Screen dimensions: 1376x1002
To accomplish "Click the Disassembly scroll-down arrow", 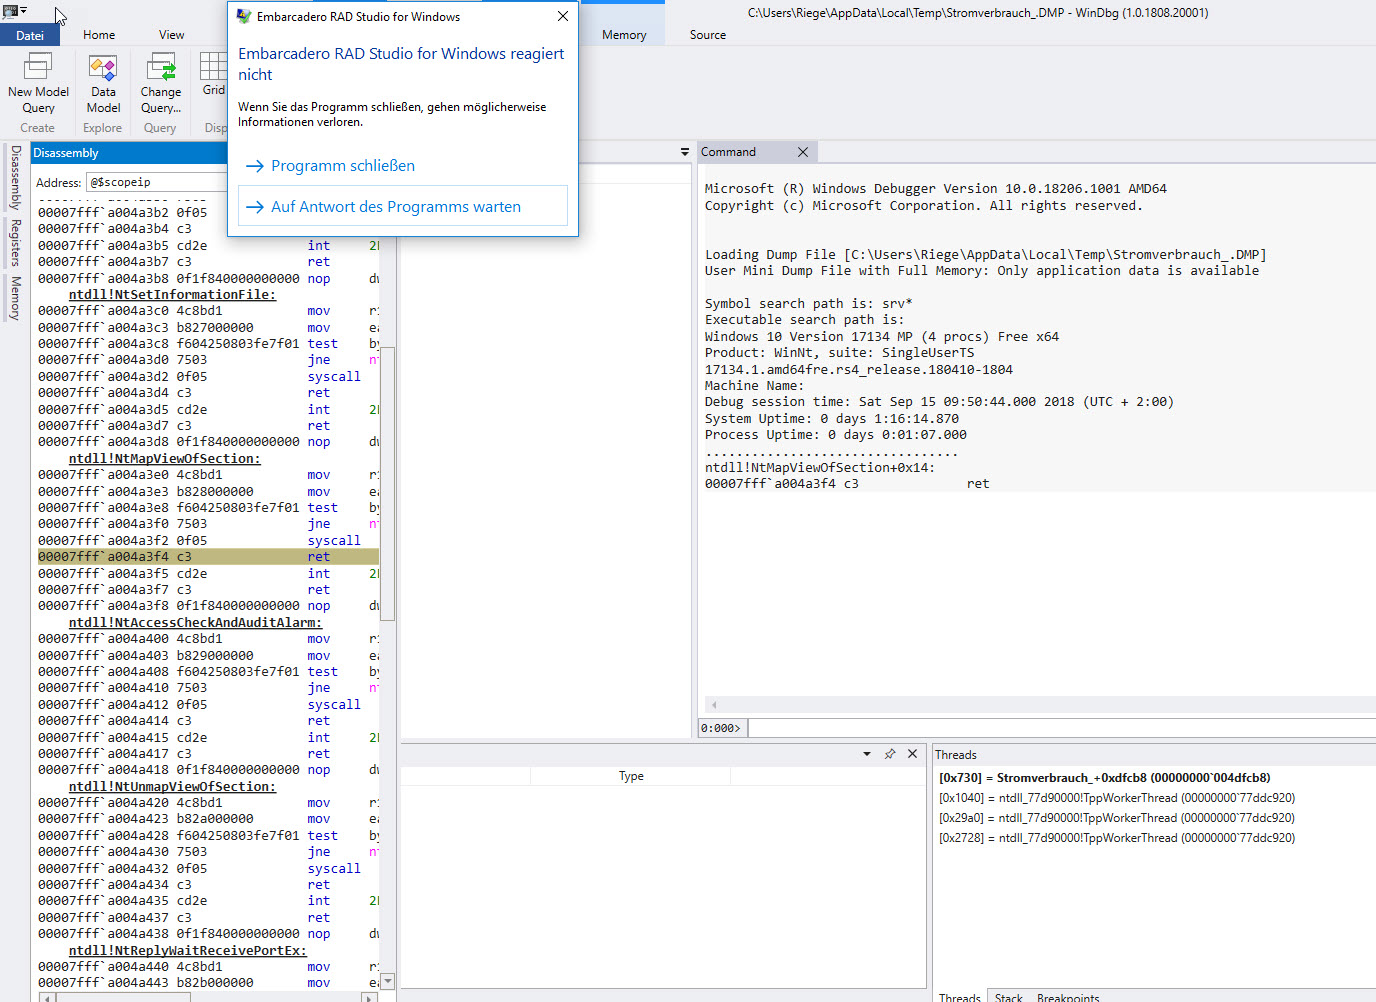I will coord(388,981).
